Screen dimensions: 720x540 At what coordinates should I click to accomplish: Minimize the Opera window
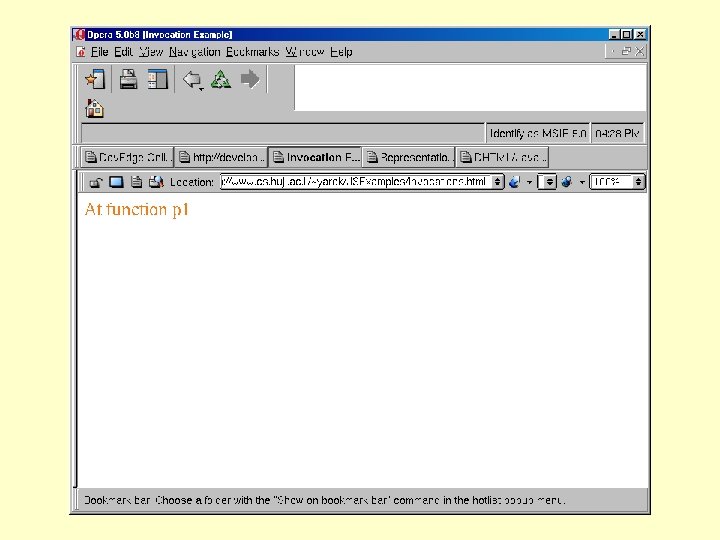614,34
